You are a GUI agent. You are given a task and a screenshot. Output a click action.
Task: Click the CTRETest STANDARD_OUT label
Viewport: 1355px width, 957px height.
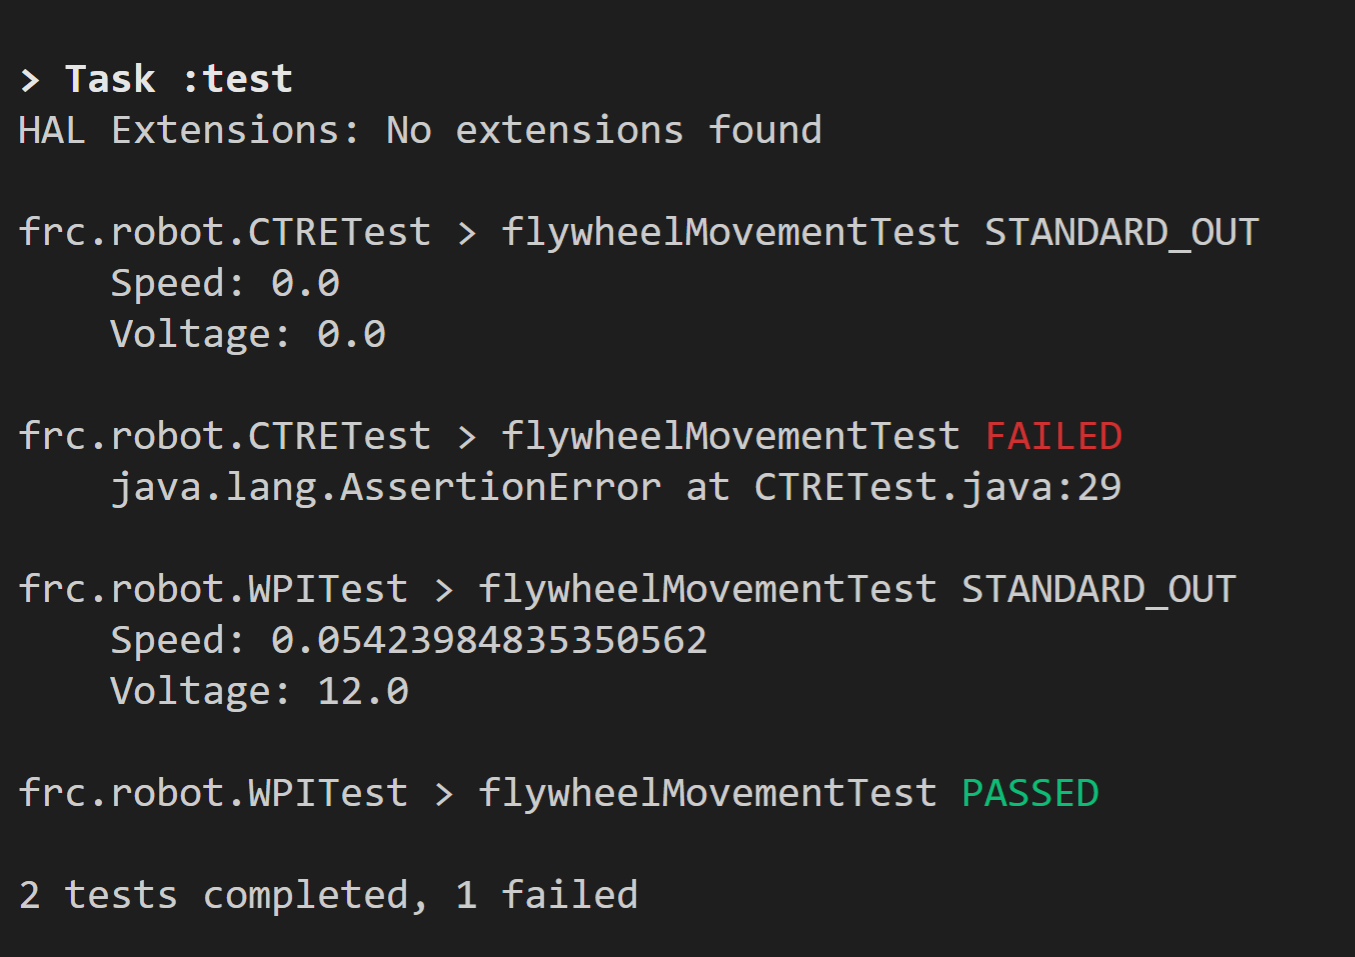tap(1121, 232)
